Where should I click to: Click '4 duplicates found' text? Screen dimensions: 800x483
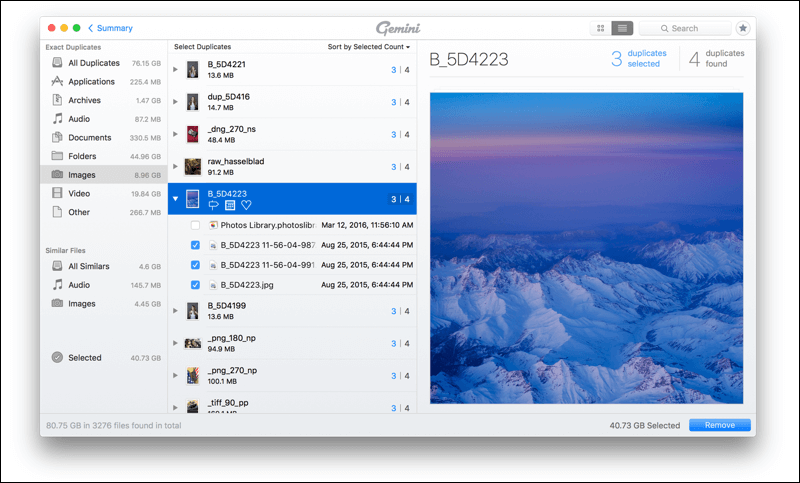(716, 59)
